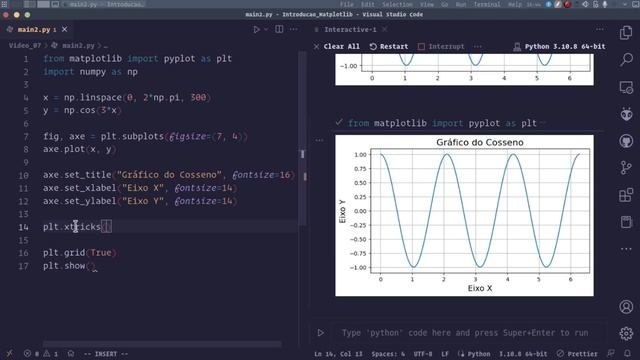Viewport: 640px width, 360px height.
Task: Close the main2.py editor tab
Action: [64, 29]
